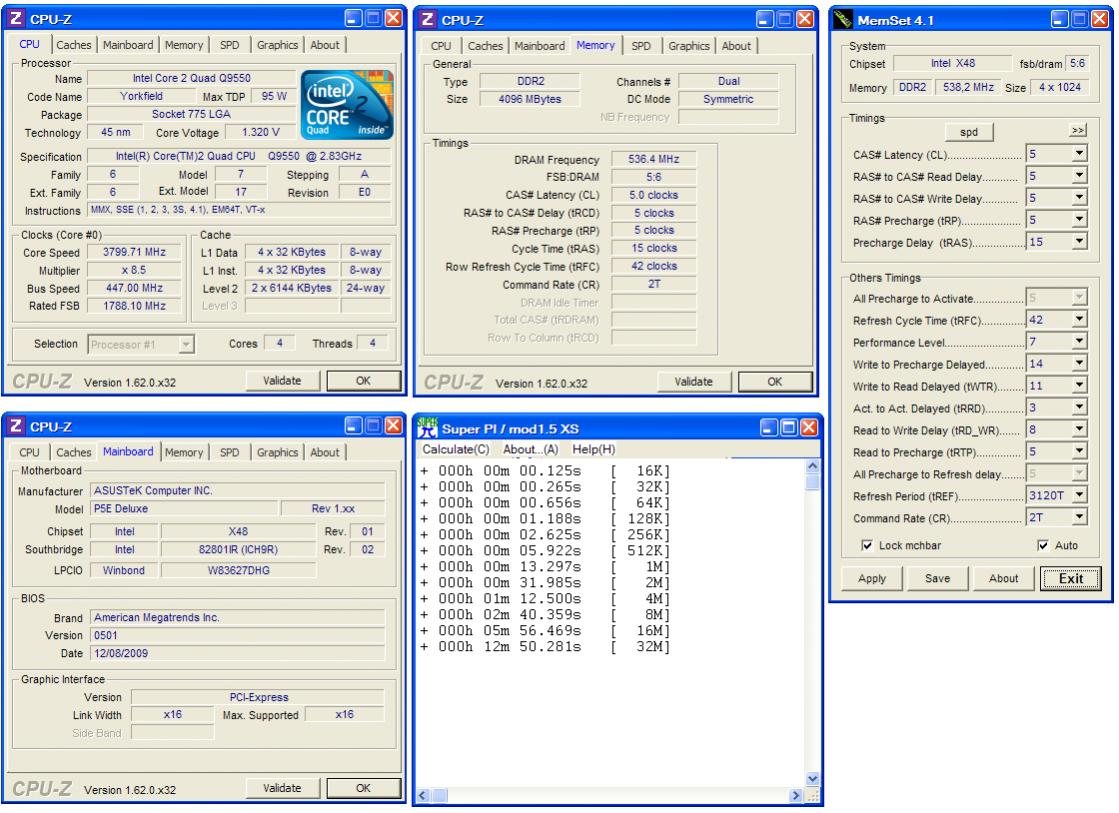The width and height of the screenshot is (1119, 813).
Task: Open CAS# Latency (CL) dropdown in MemSet
Action: tap(1079, 153)
